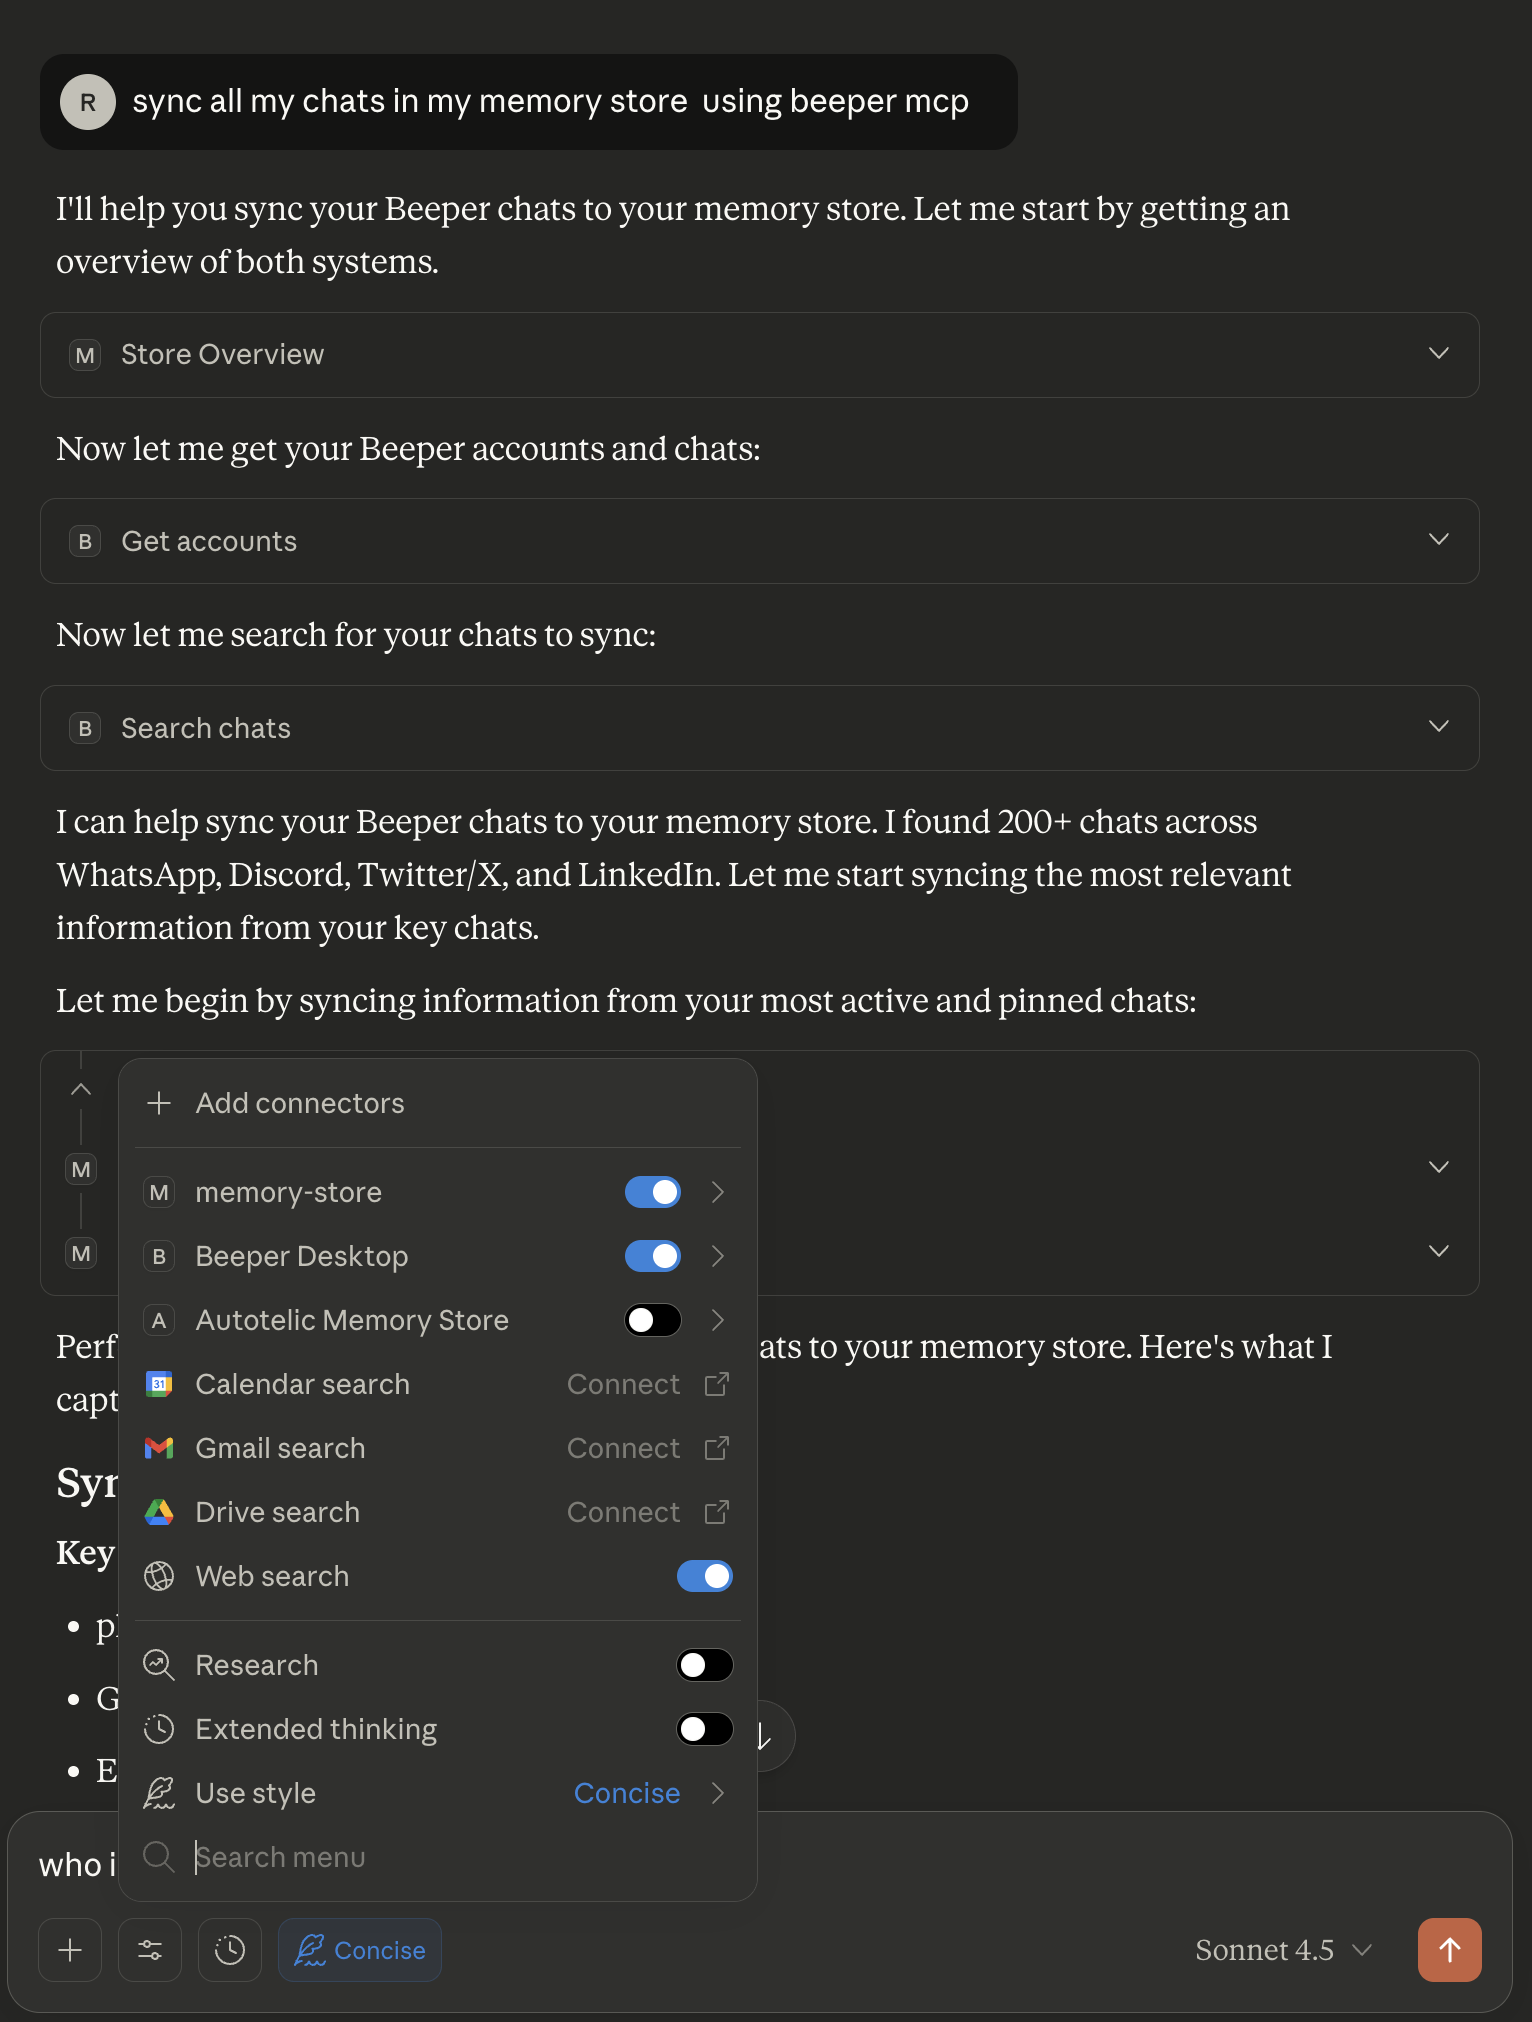Screen dimensions: 1532x2022
Task: Click the Gmail search icon
Action: (159, 1448)
